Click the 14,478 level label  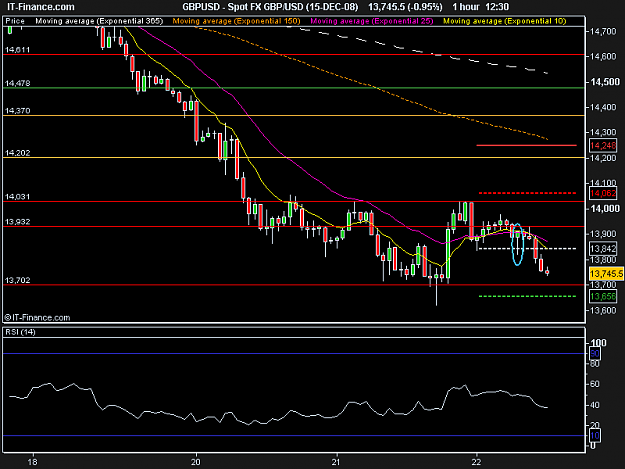pyautogui.click(x=18, y=83)
